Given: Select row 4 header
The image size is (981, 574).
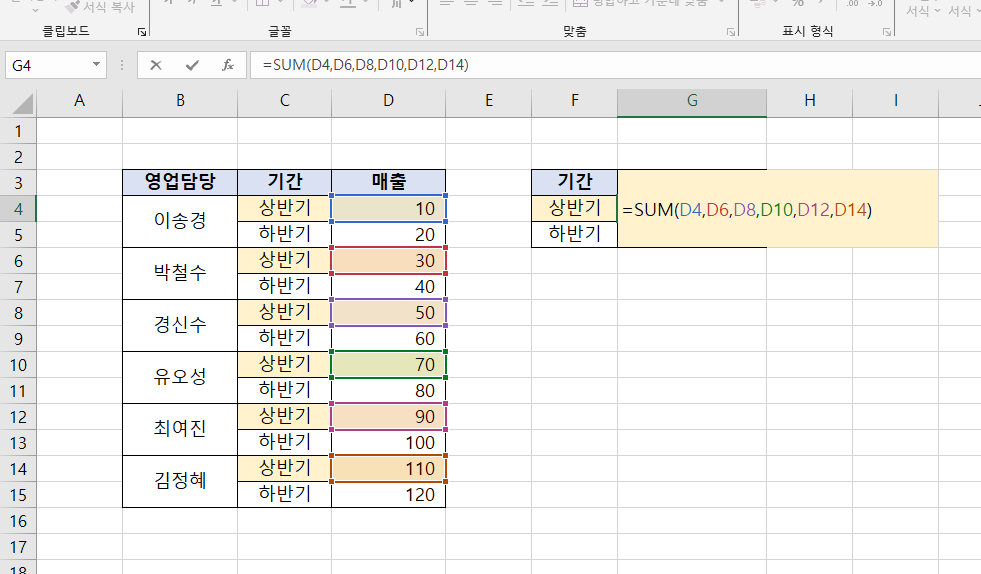Looking at the screenshot, I should (x=18, y=209).
